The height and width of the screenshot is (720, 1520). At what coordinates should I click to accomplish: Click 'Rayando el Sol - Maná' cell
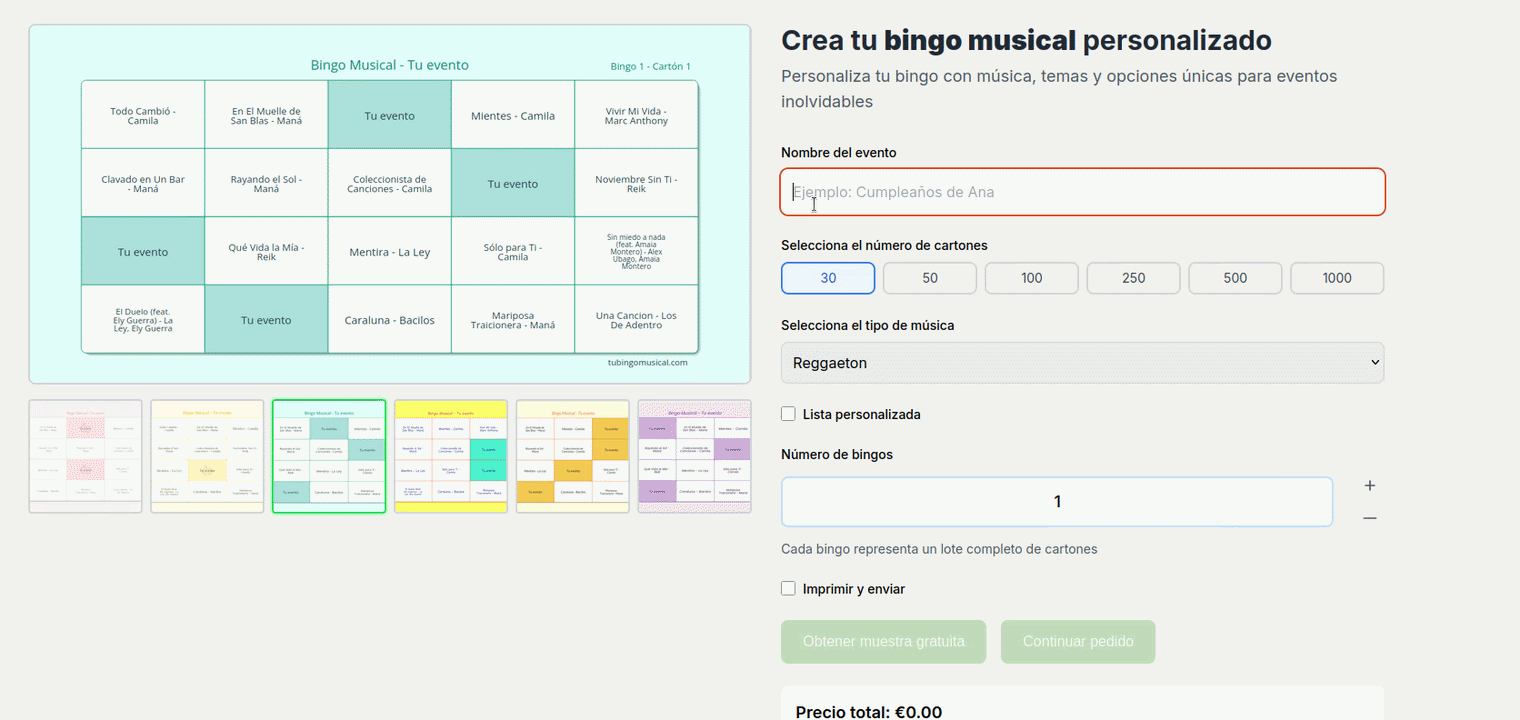pos(266,183)
